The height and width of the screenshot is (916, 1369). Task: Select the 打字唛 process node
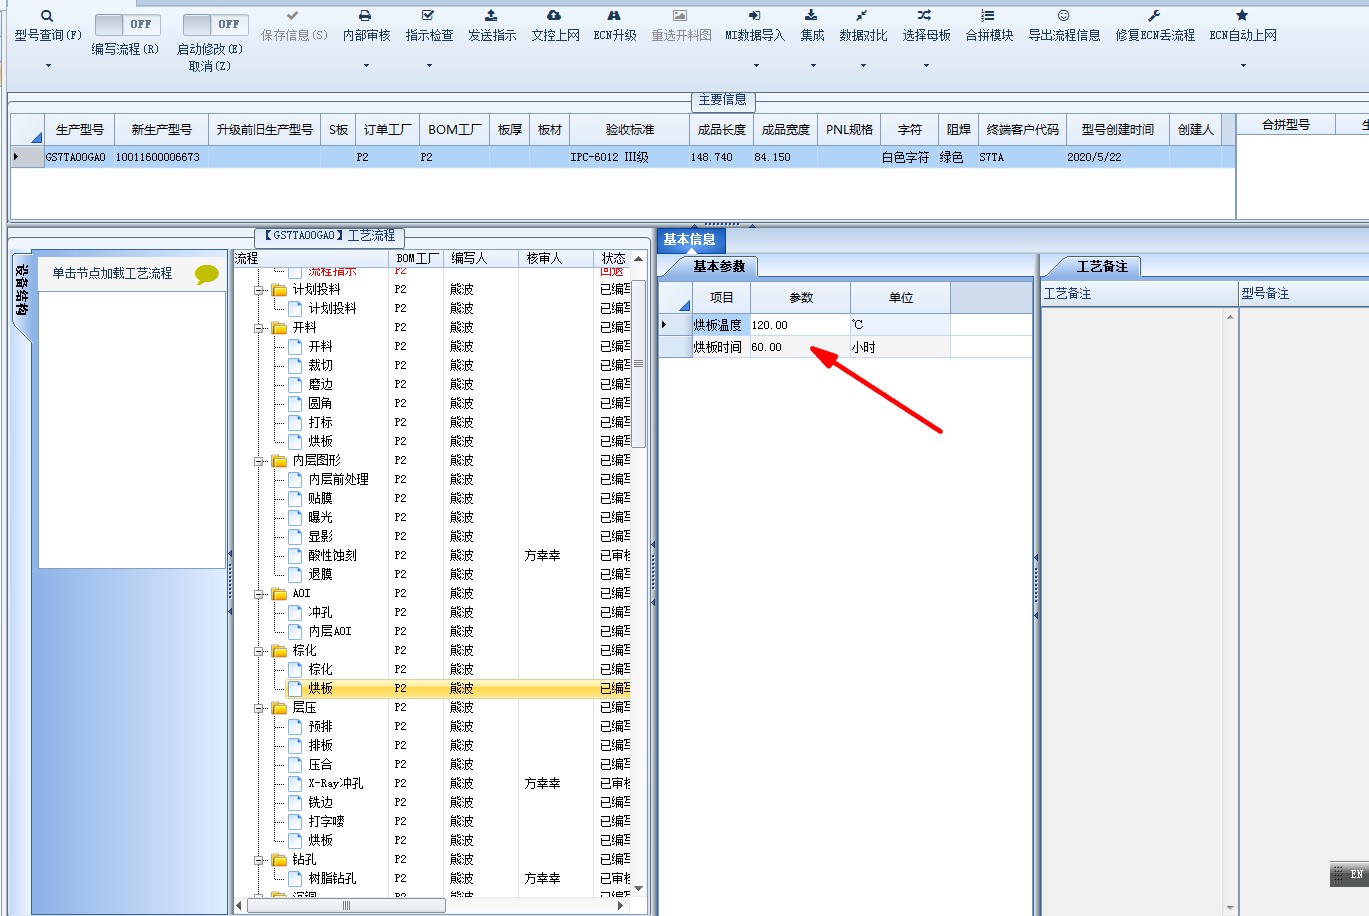[326, 822]
